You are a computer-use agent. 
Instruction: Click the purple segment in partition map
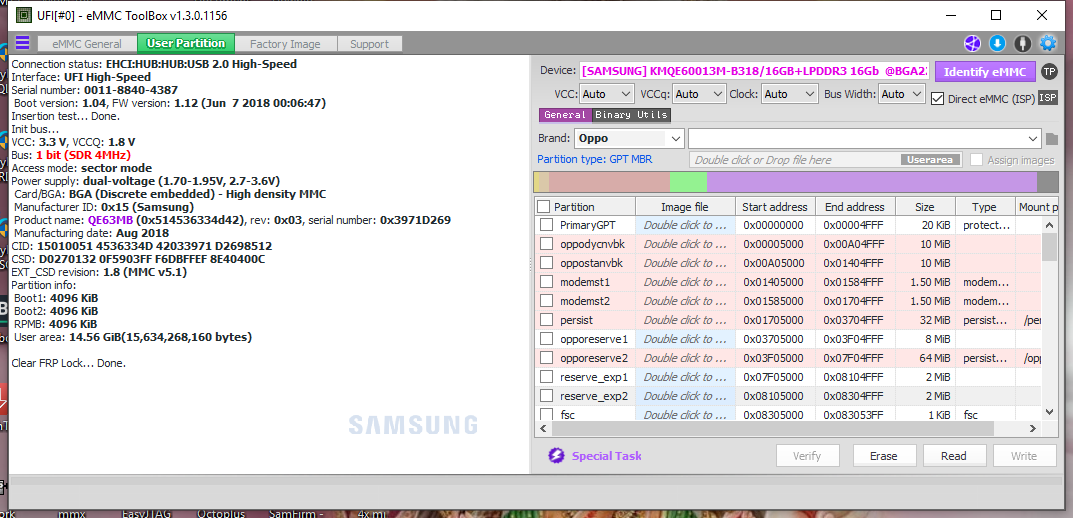(872, 182)
